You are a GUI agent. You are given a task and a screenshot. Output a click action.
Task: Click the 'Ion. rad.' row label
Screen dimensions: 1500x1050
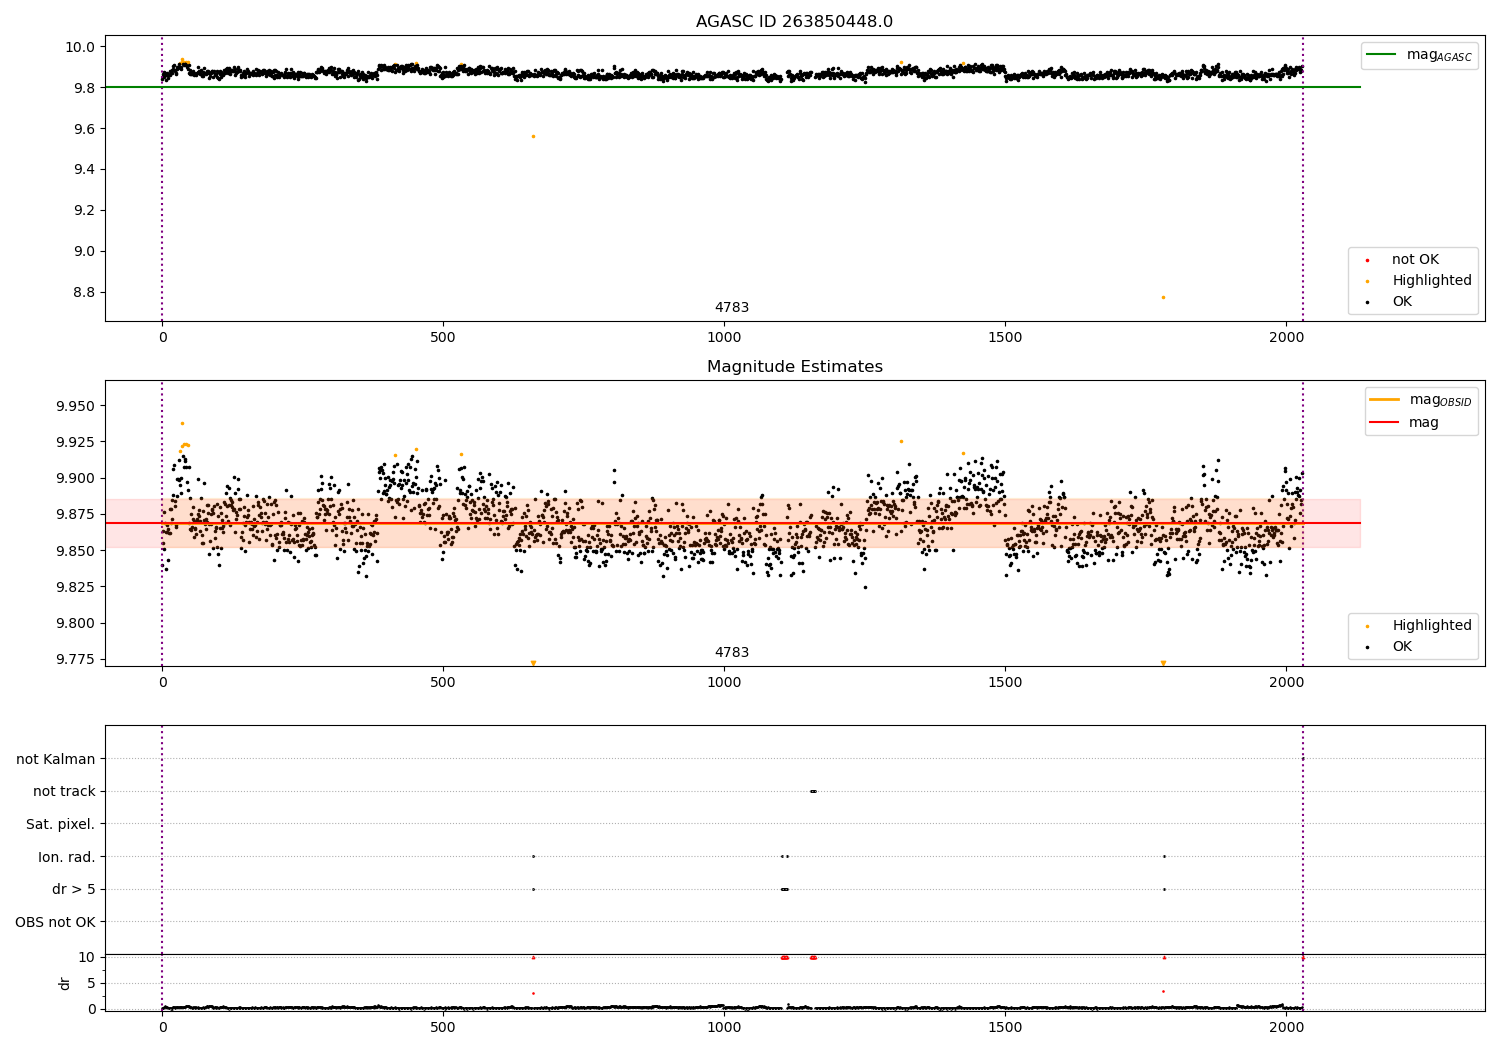67,857
